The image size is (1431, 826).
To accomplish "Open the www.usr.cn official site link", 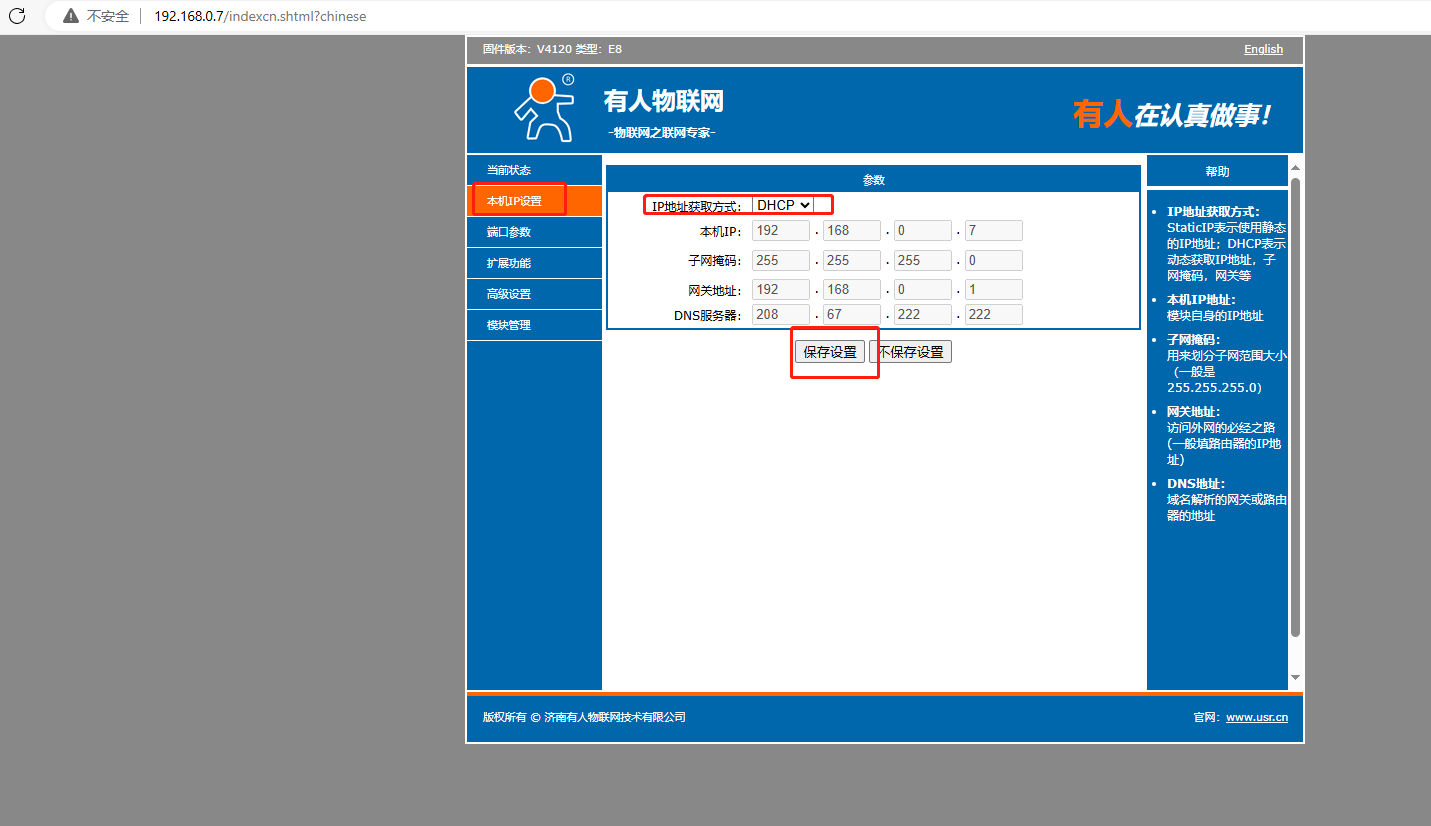I will 1257,717.
